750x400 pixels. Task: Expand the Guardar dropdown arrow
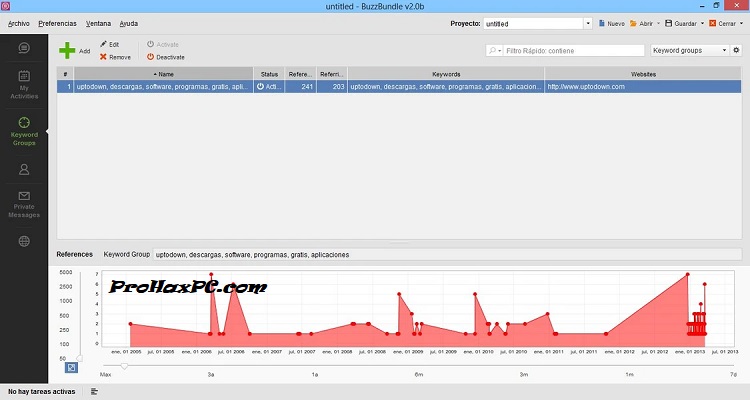click(702, 23)
